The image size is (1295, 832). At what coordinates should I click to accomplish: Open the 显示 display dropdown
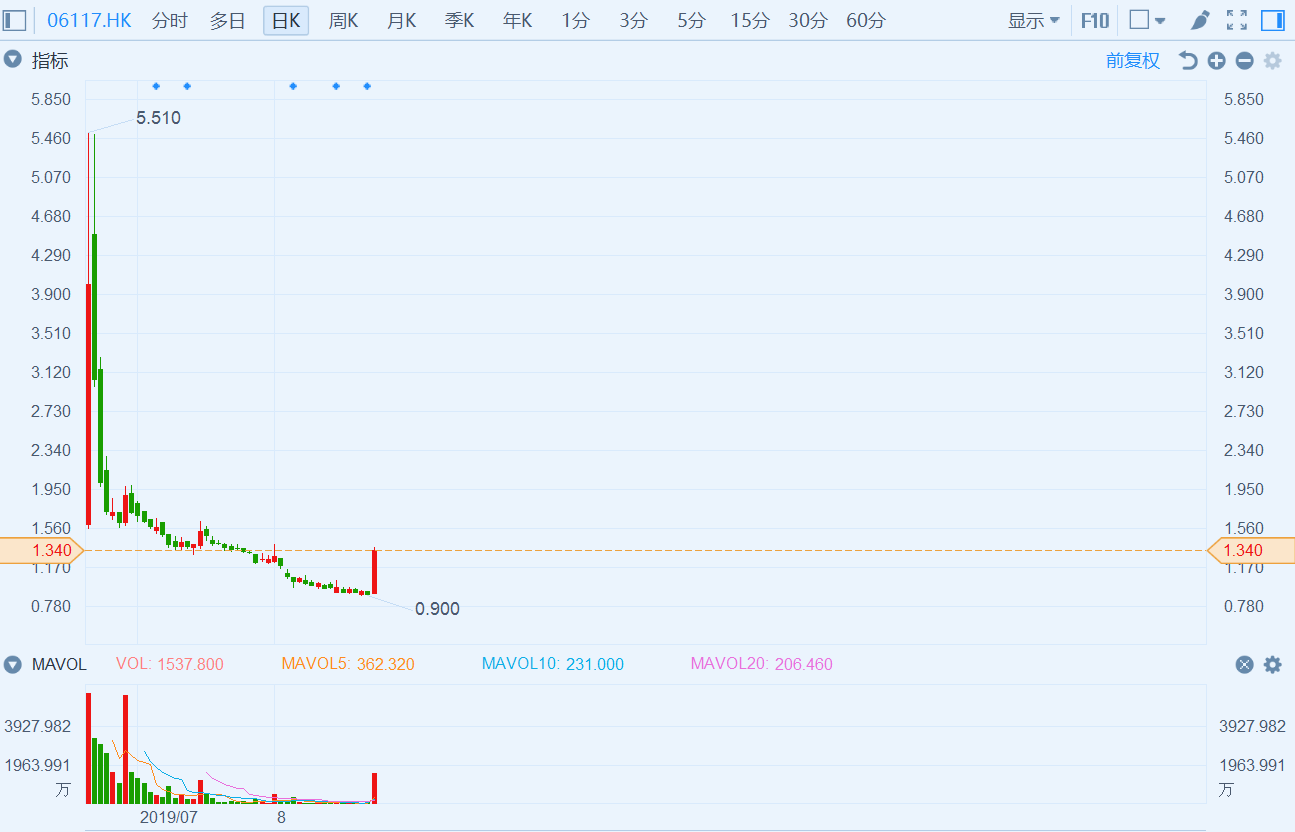[x=1033, y=20]
